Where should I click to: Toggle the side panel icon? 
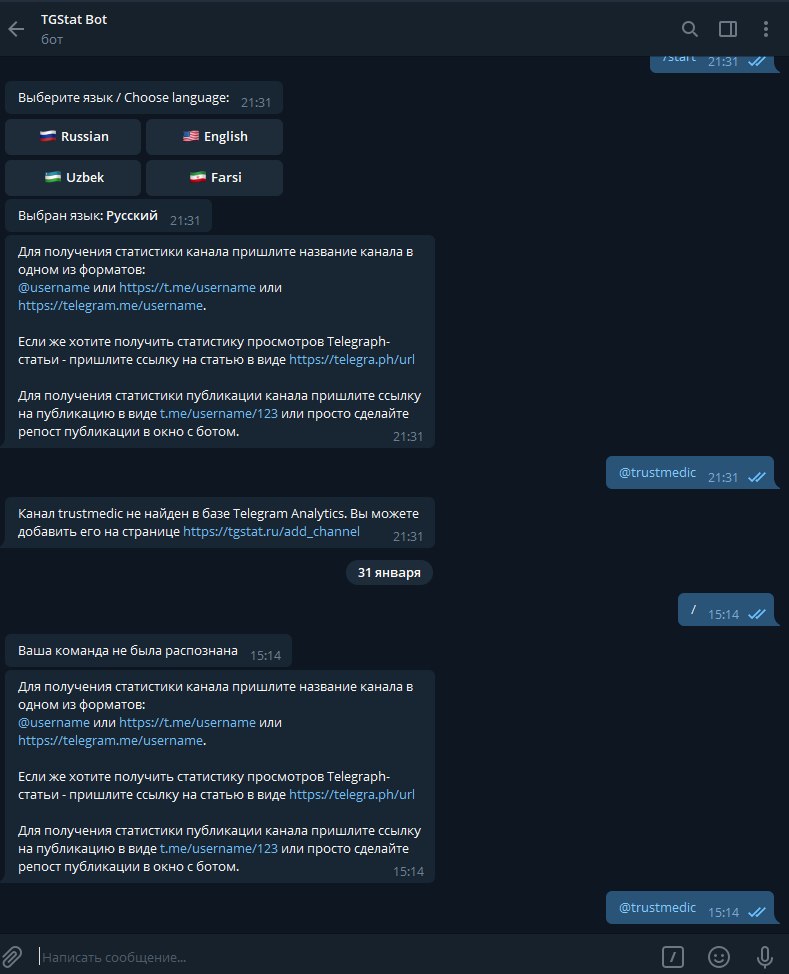[x=727, y=29]
